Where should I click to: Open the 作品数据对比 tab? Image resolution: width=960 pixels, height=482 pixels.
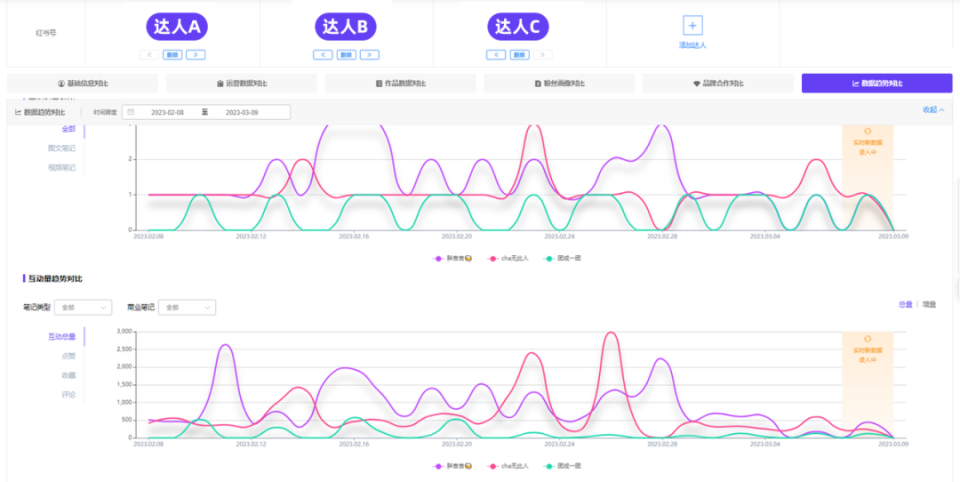(400, 83)
